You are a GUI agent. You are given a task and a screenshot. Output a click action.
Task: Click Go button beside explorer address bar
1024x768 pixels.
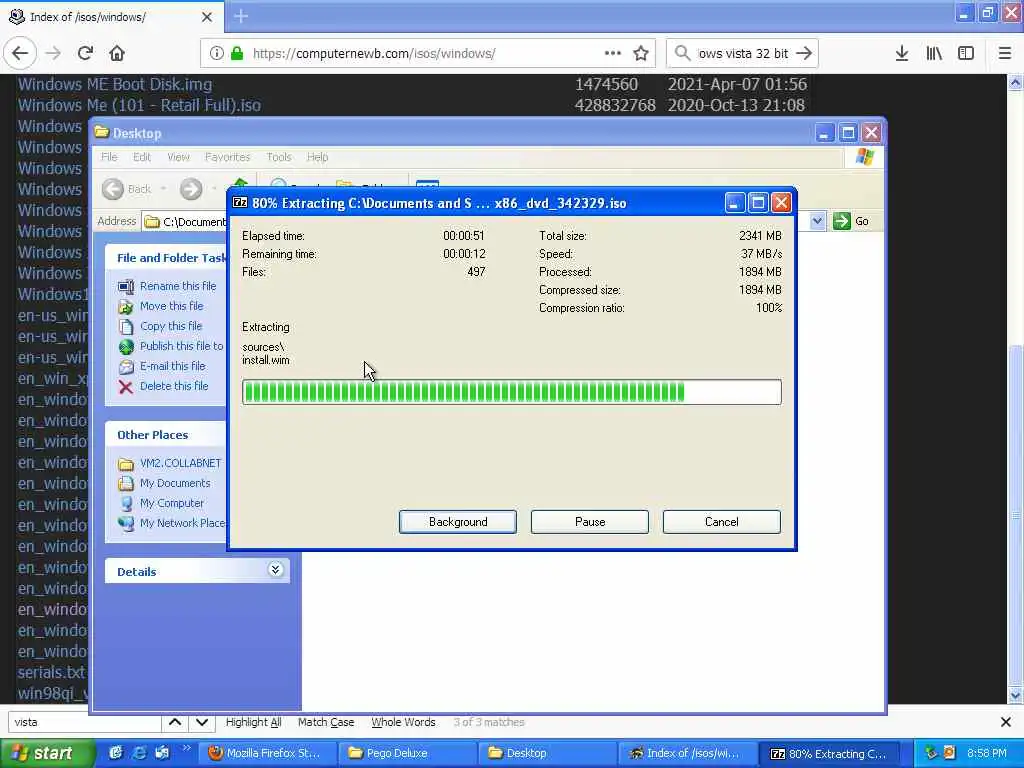click(852, 221)
